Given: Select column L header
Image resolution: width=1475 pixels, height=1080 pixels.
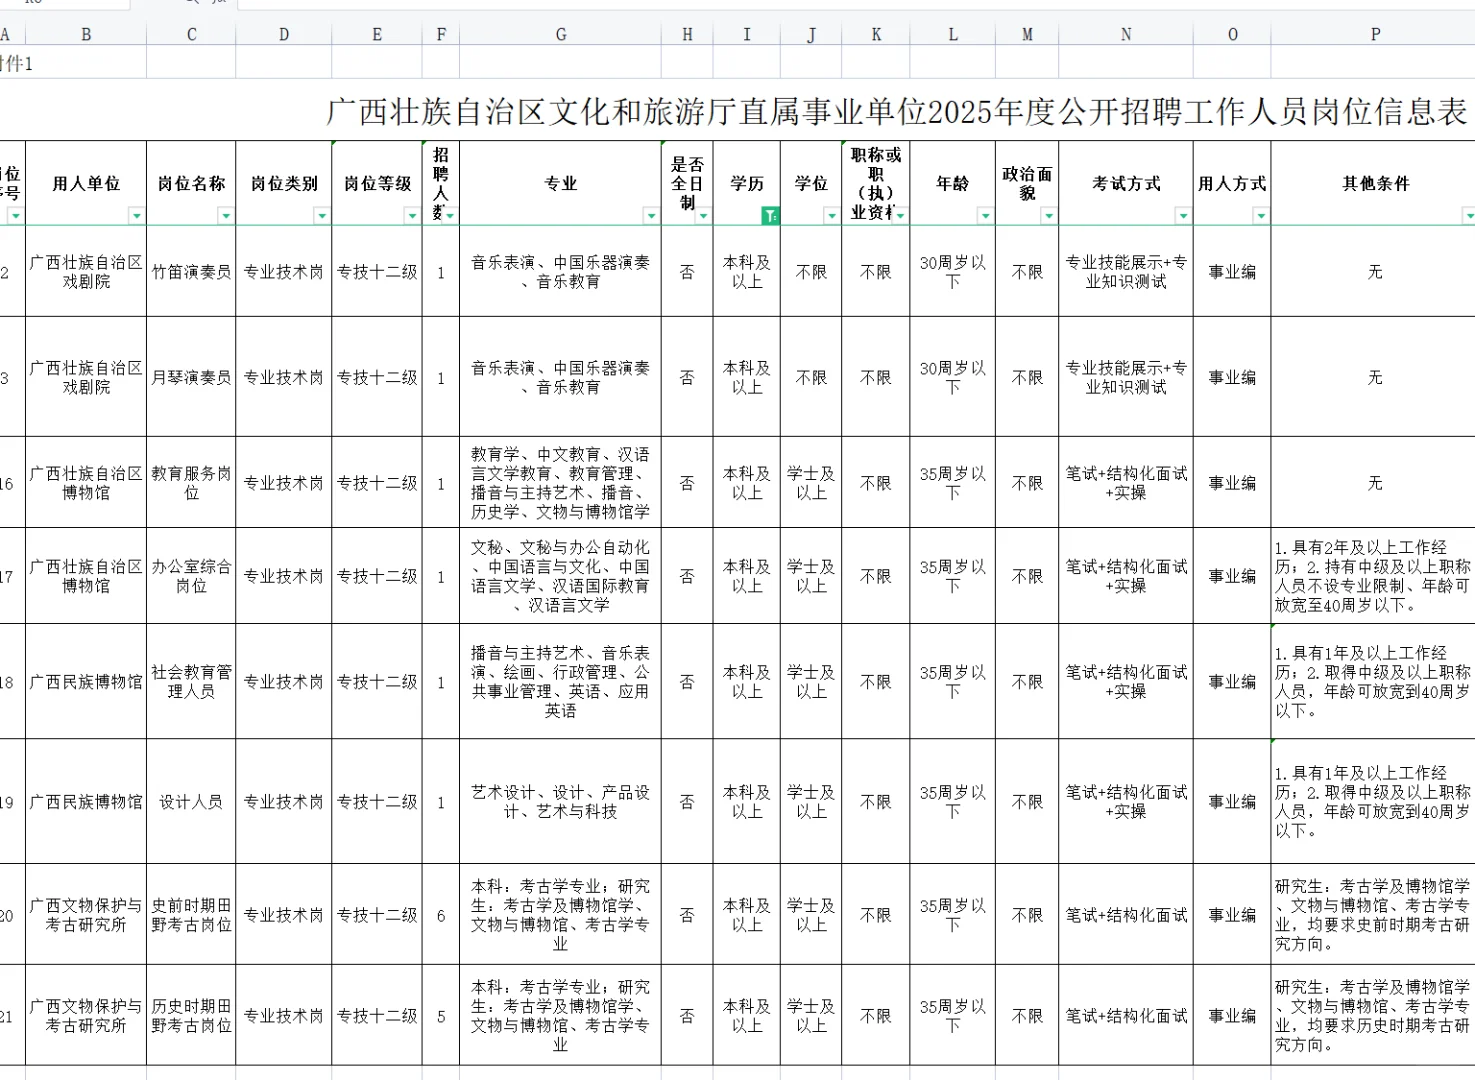Looking at the screenshot, I should pyautogui.click(x=953, y=34).
